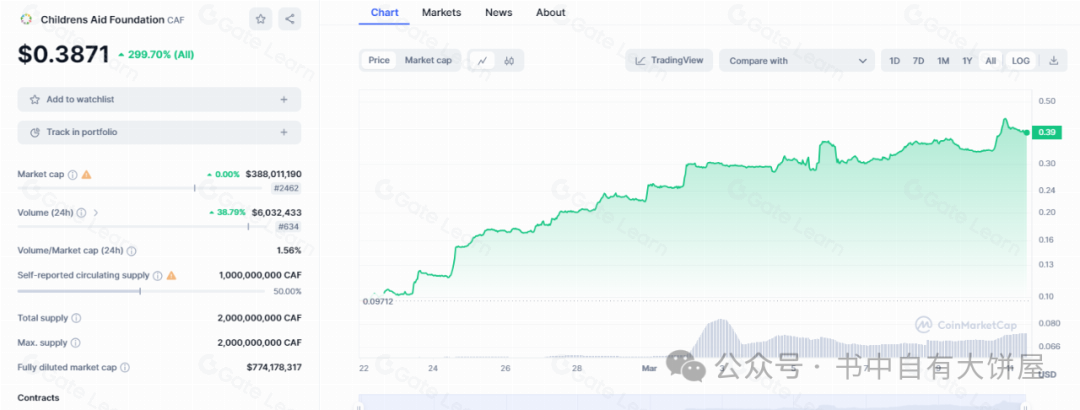Select the candlestick chart icon
This screenshot has width=1080, height=410.
click(509, 61)
